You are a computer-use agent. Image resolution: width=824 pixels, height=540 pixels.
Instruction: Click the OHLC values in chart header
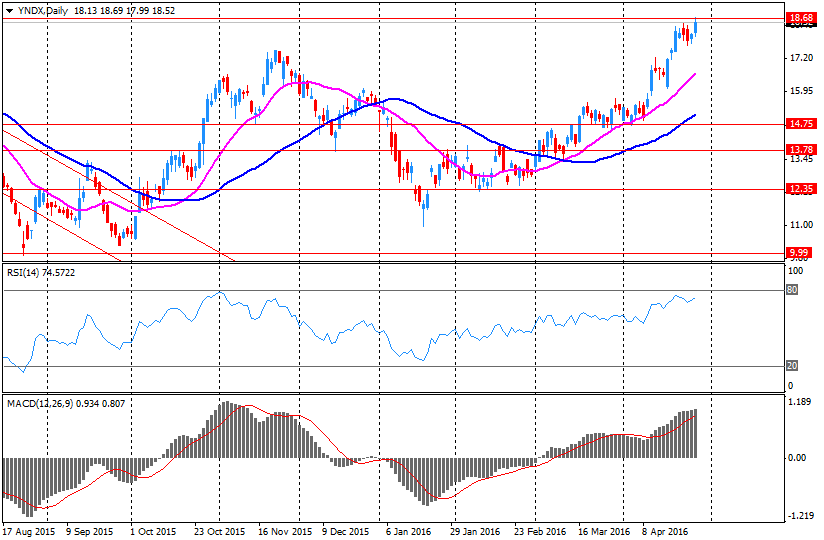125,10
